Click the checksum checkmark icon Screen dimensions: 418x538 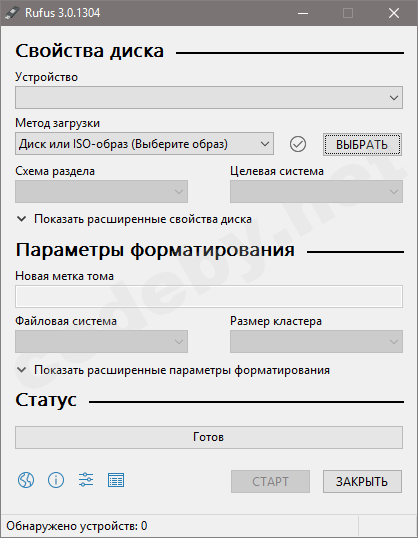pos(298,144)
